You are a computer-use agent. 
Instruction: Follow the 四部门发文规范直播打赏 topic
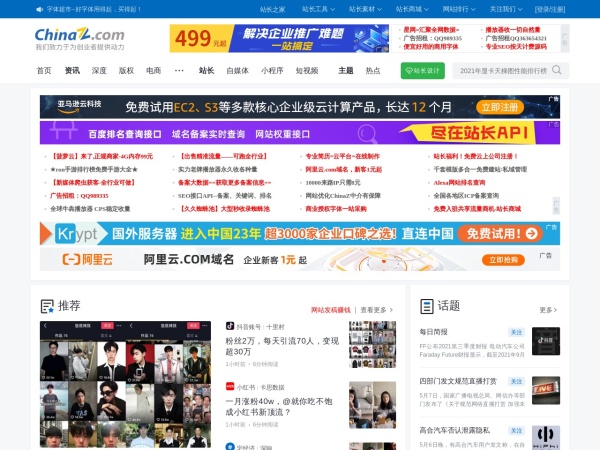516,381
